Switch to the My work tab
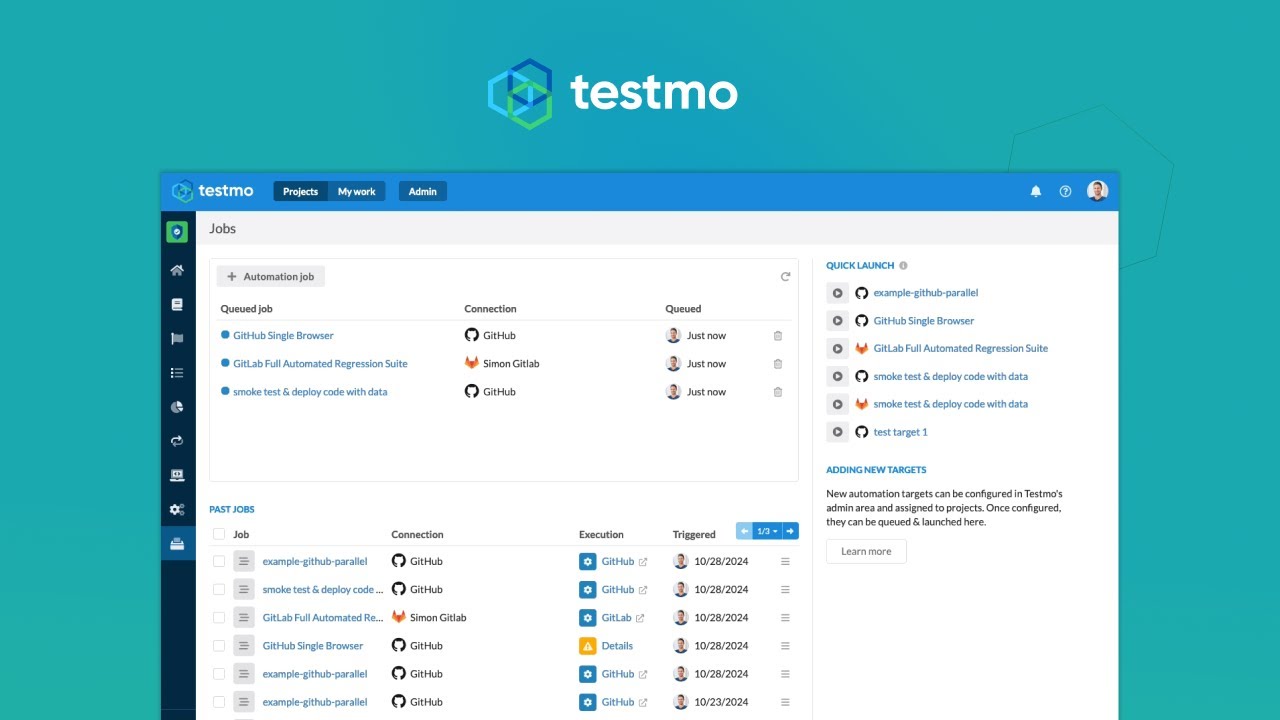This screenshot has height=720, width=1280. pos(357,191)
